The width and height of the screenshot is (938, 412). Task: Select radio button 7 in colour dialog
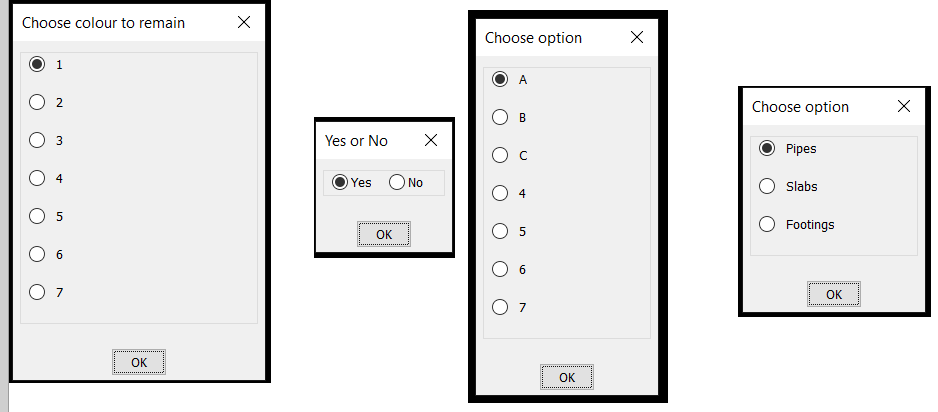pos(38,292)
